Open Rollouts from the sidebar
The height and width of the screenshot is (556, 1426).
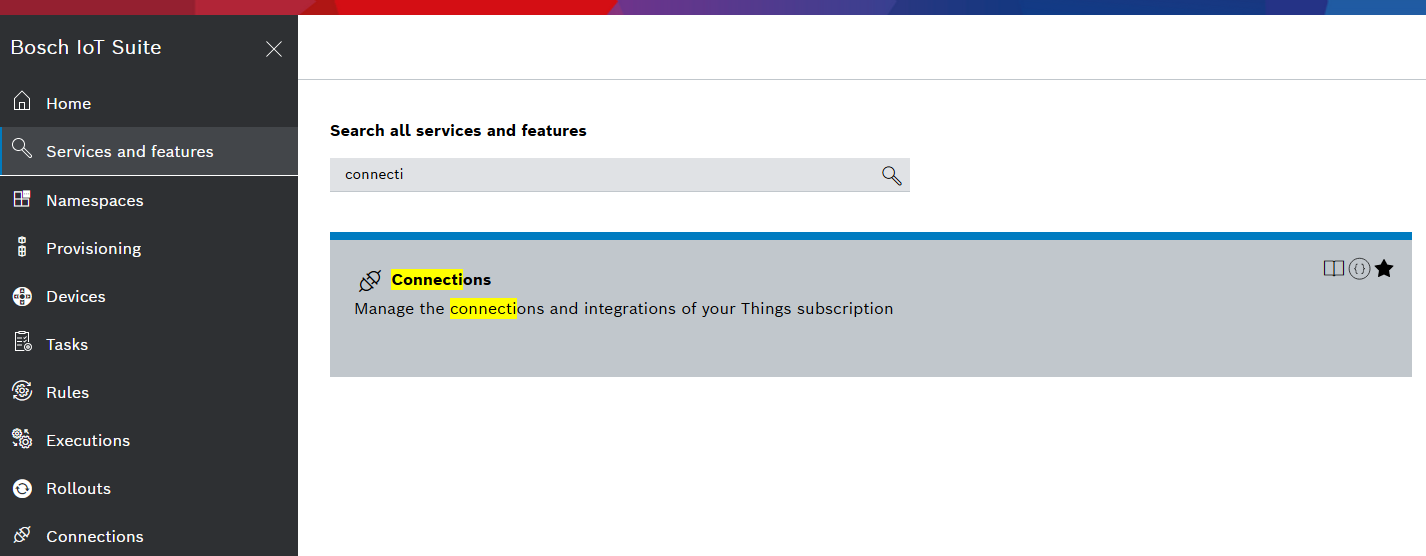pyautogui.click(x=149, y=488)
